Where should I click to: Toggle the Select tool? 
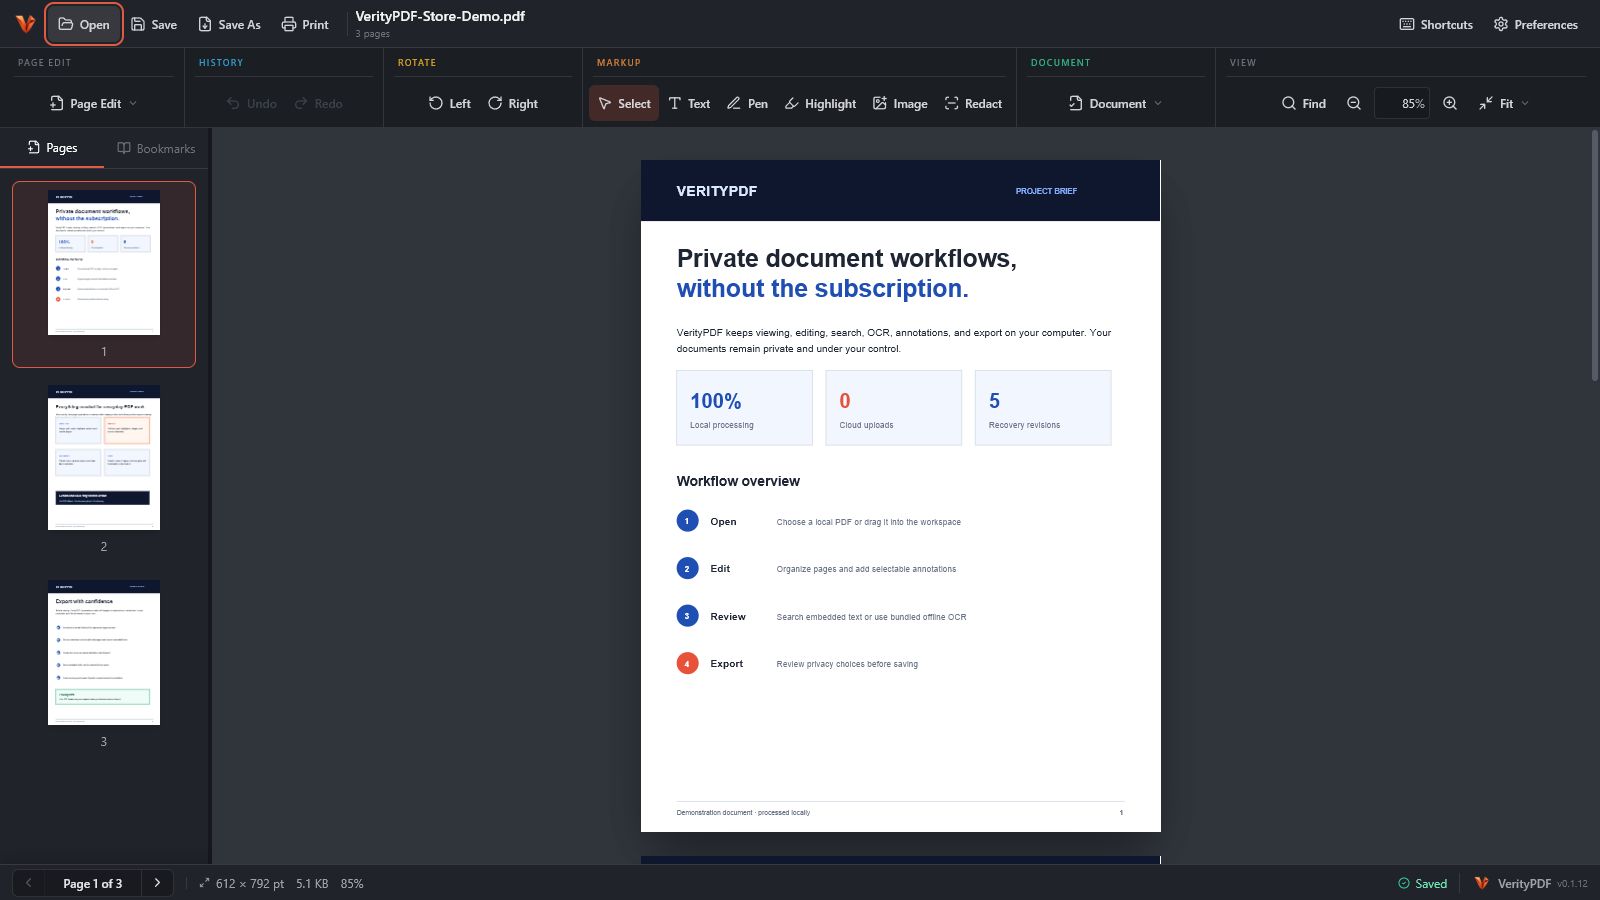coord(624,103)
